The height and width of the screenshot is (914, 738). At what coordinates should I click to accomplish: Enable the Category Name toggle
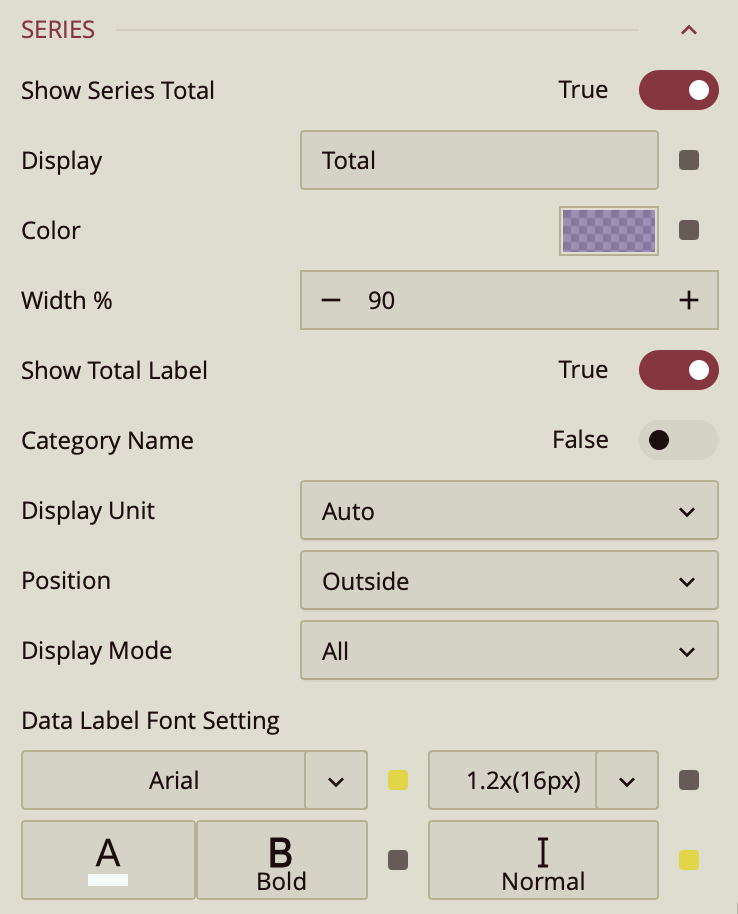click(678, 440)
